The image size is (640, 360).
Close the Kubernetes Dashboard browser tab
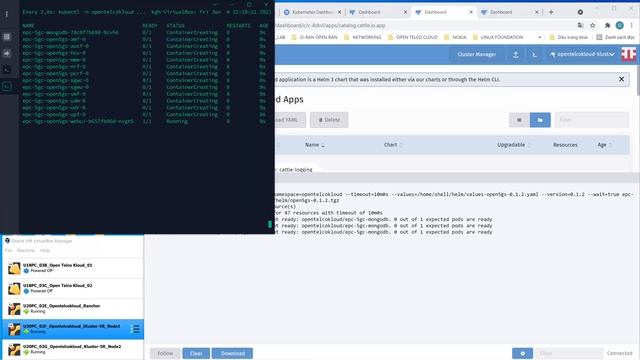click(339, 12)
